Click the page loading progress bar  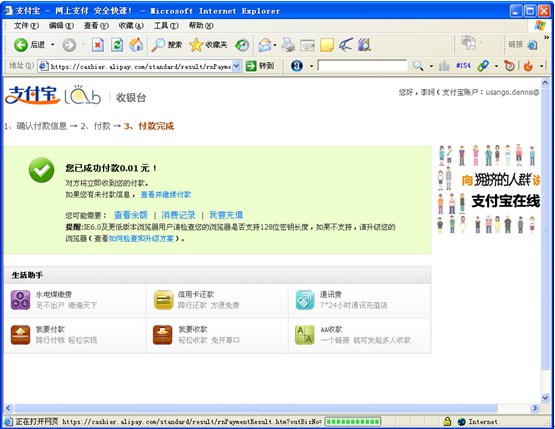[353, 422]
